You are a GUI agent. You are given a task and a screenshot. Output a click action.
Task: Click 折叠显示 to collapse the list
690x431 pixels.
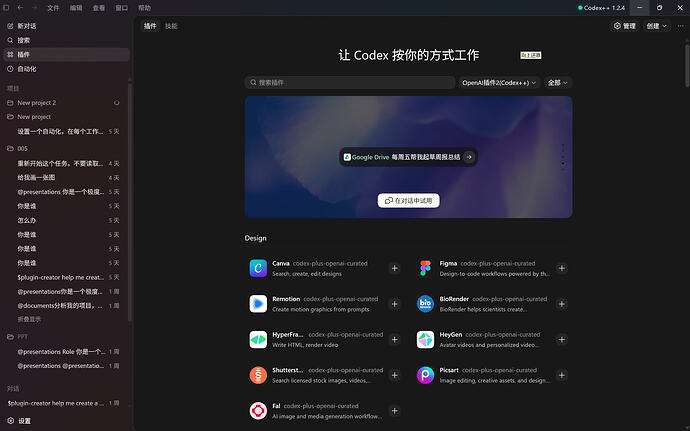click(x=29, y=319)
